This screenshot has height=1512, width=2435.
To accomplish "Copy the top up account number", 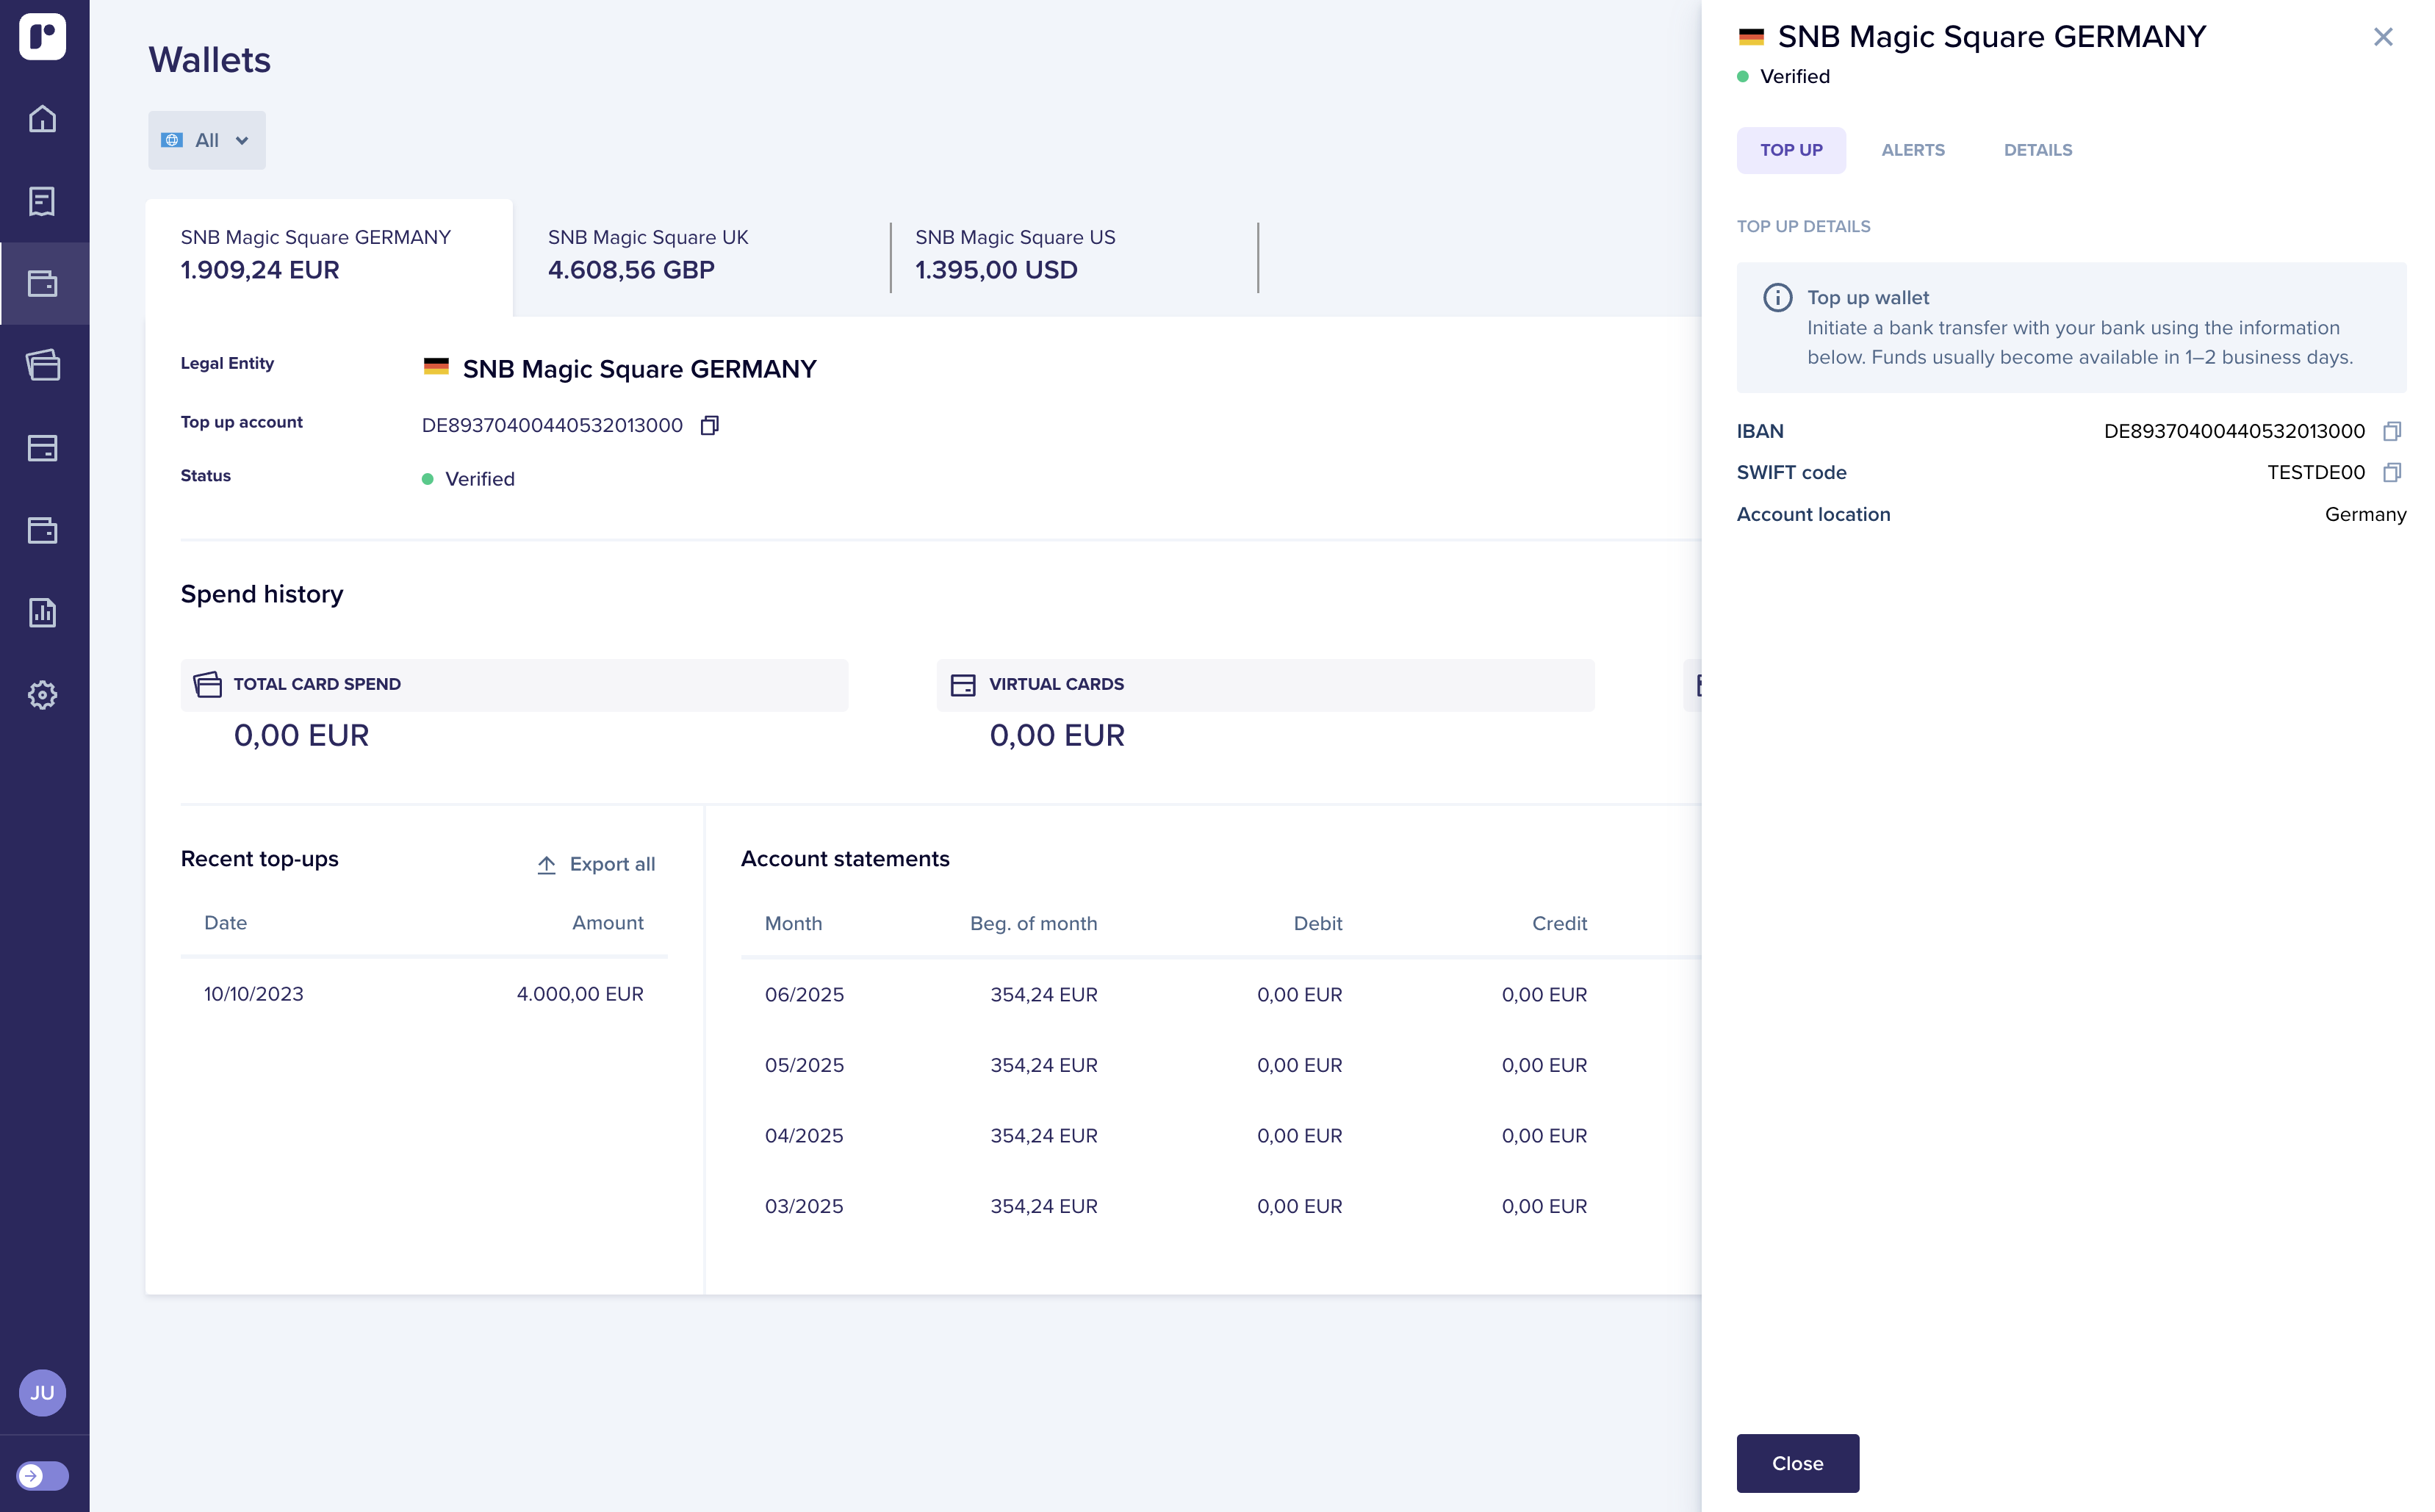I will [x=709, y=426].
